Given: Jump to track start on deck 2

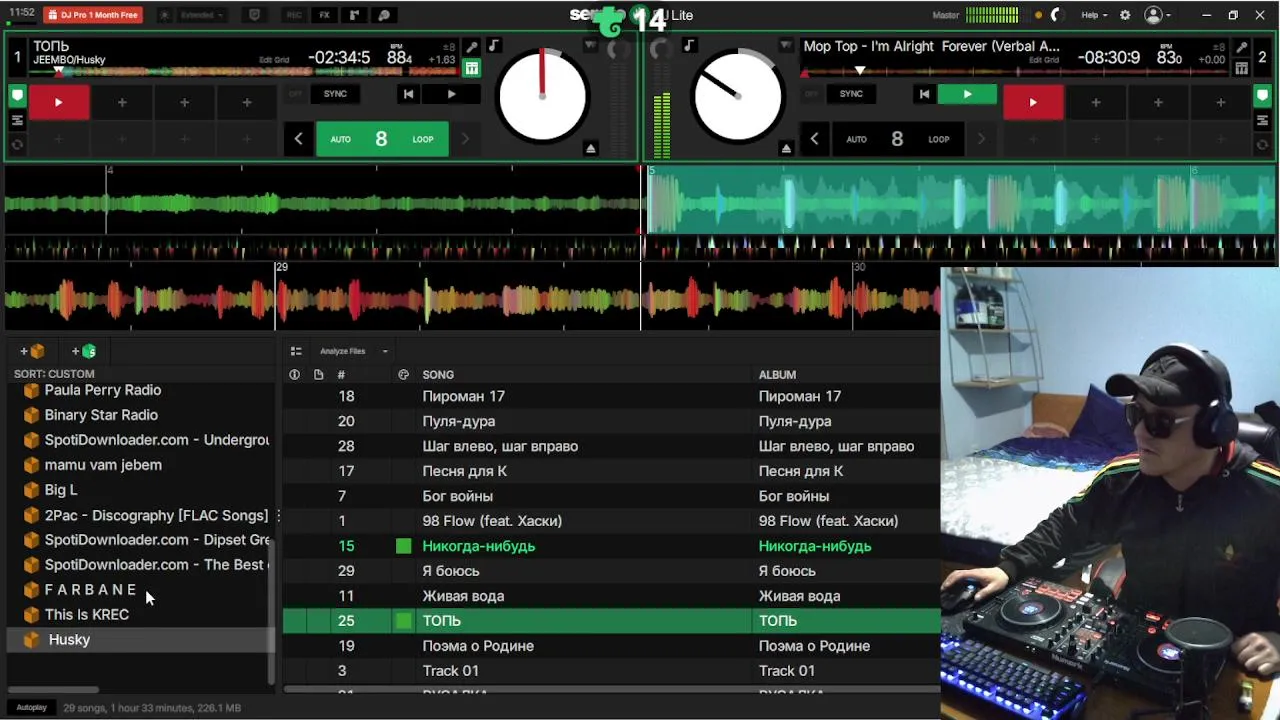Looking at the screenshot, I should 924,94.
